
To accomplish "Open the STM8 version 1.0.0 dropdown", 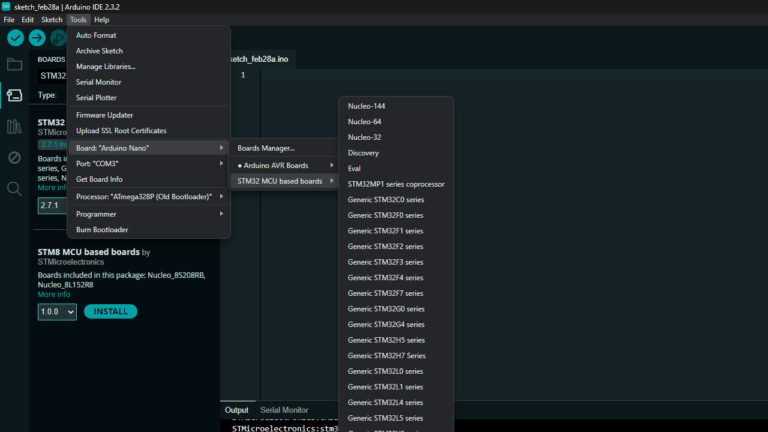I will tap(57, 312).
